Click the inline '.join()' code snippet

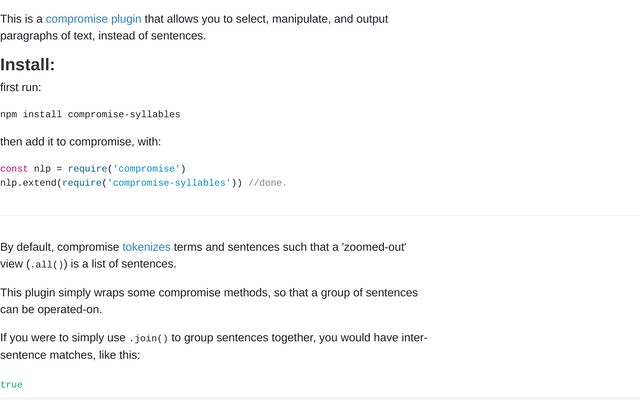pyautogui.click(x=149, y=338)
